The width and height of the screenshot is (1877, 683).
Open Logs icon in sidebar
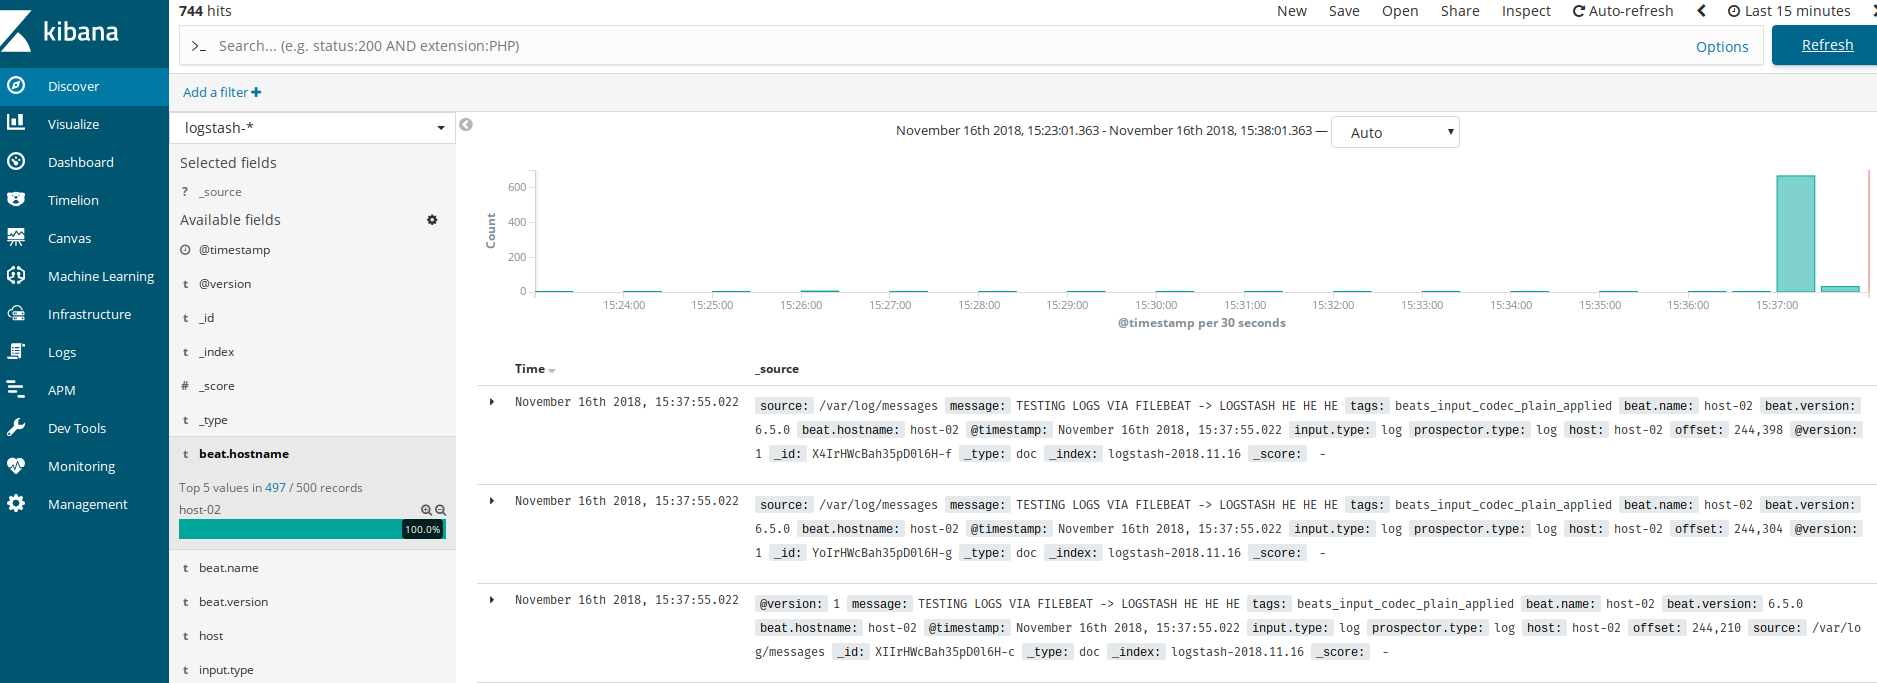pos(16,351)
